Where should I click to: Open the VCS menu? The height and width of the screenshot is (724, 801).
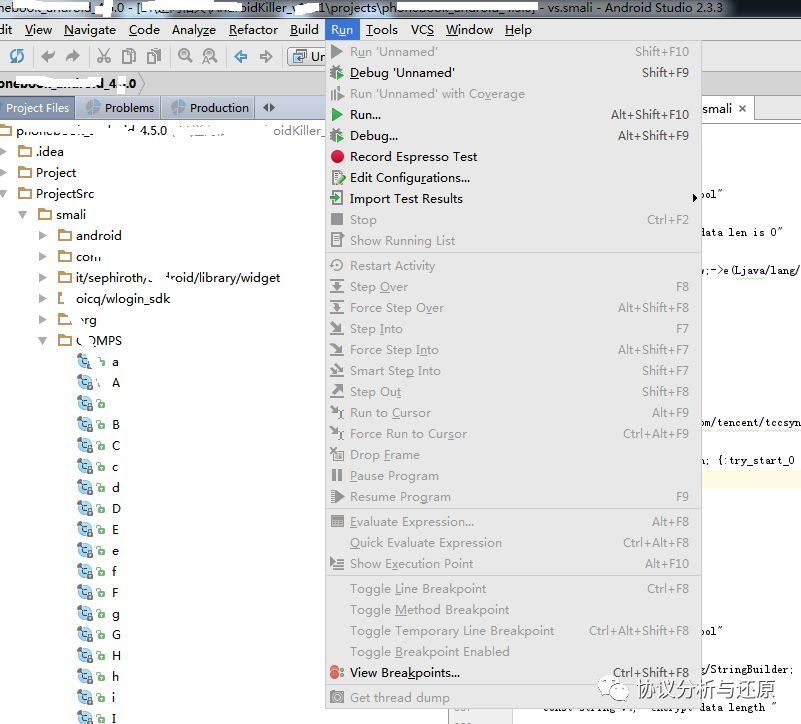(x=422, y=30)
